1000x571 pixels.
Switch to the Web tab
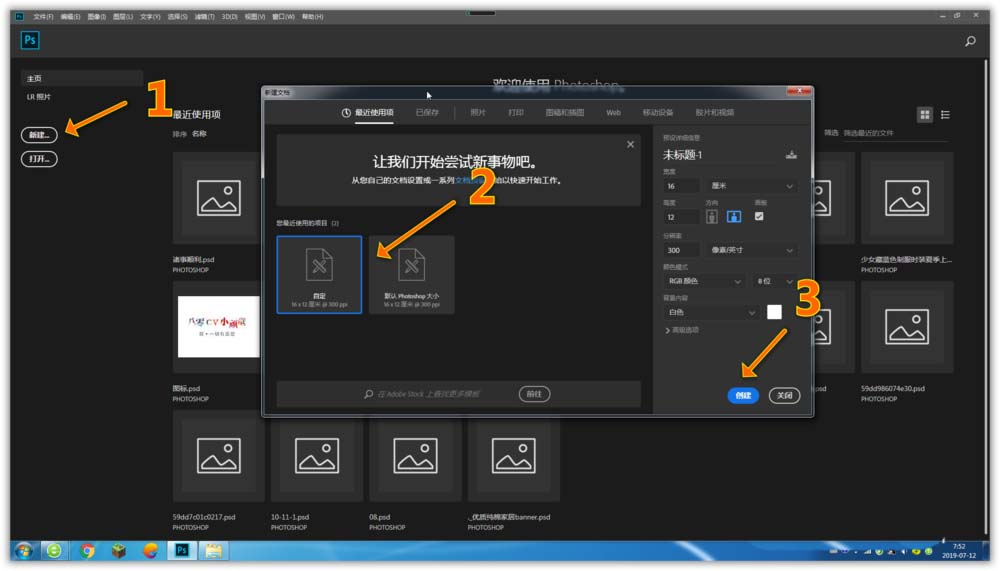click(x=613, y=113)
